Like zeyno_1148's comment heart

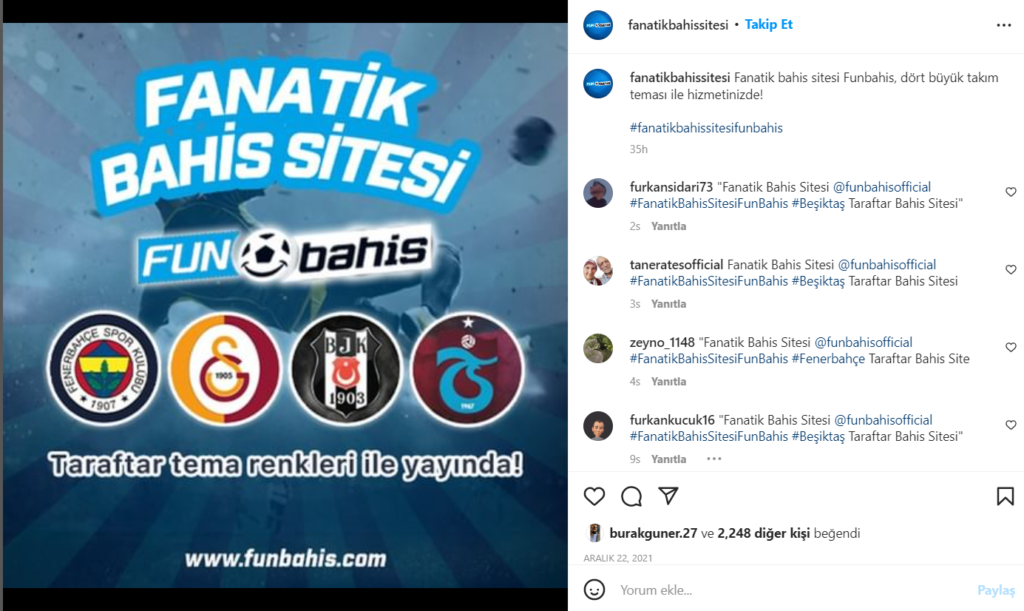click(1011, 347)
